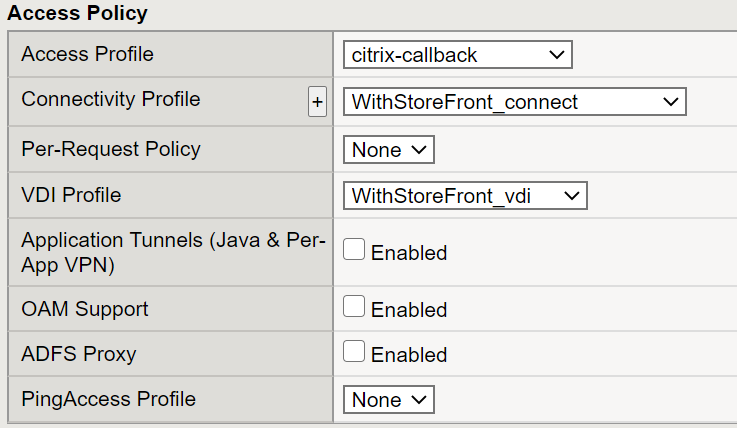
Task: Open the Per-Request Policy dropdown
Action: 388,150
